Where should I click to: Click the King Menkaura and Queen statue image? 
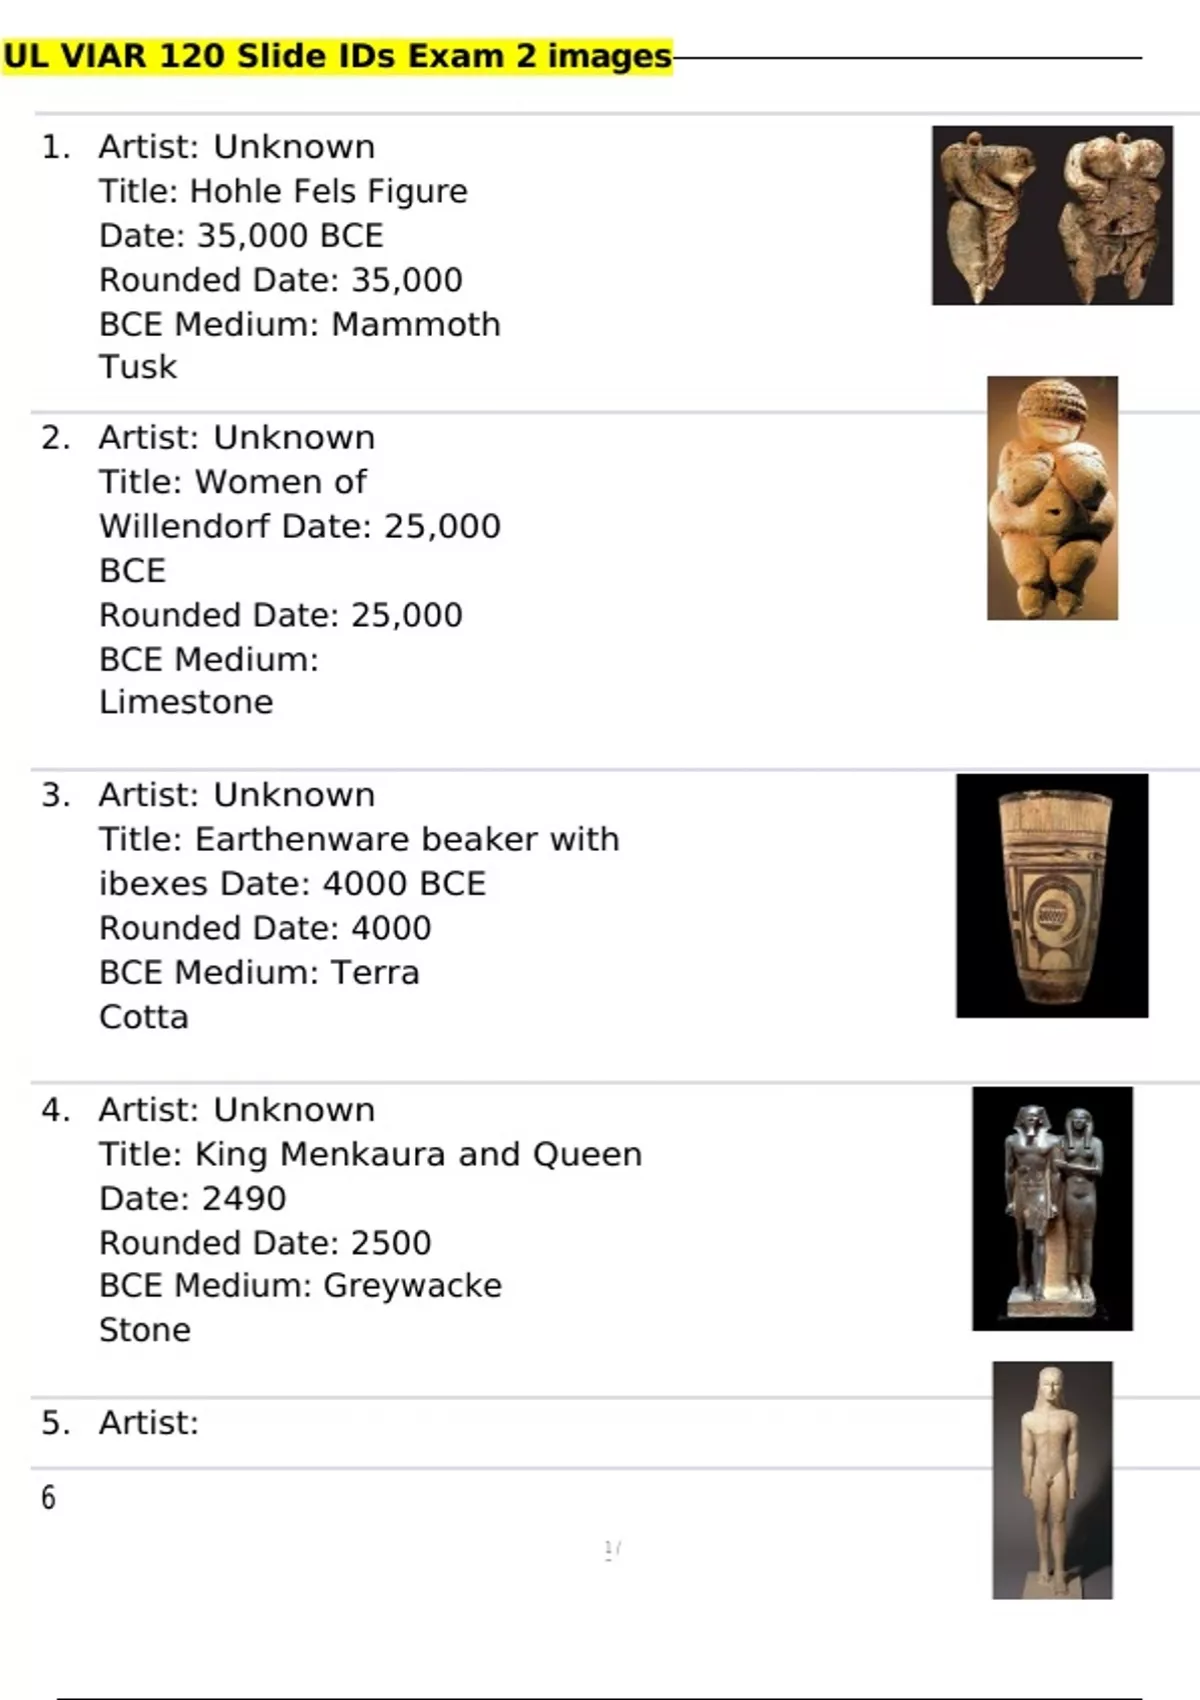1052,1209
